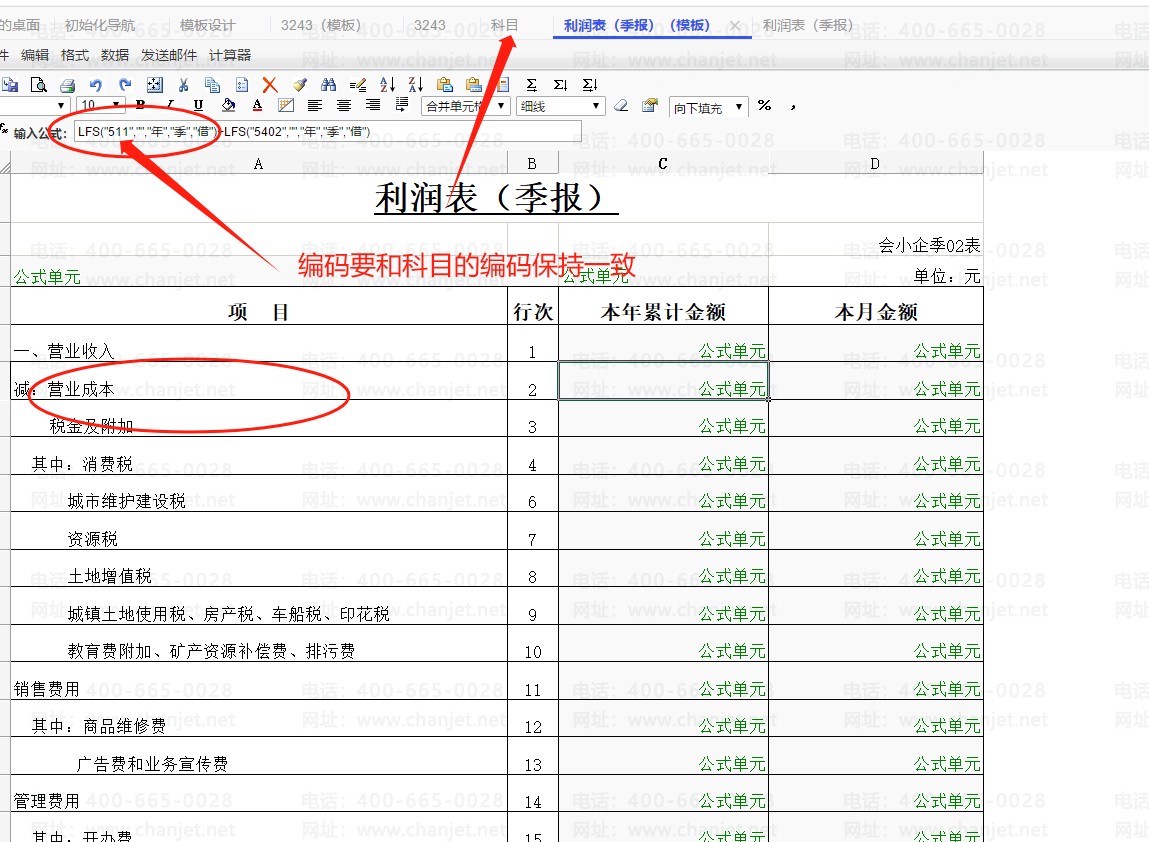Pick fill color with paint bucket

point(228,105)
